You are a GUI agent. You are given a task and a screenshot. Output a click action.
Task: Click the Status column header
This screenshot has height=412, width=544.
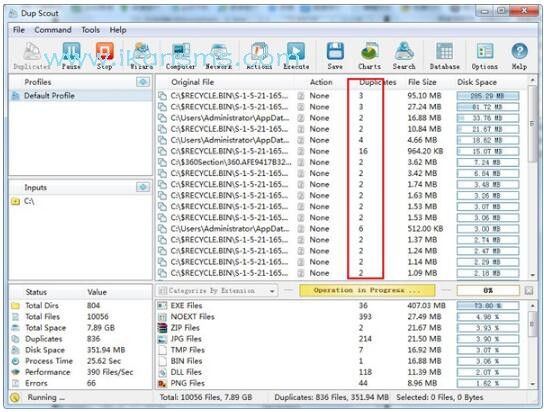[x=36, y=292]
